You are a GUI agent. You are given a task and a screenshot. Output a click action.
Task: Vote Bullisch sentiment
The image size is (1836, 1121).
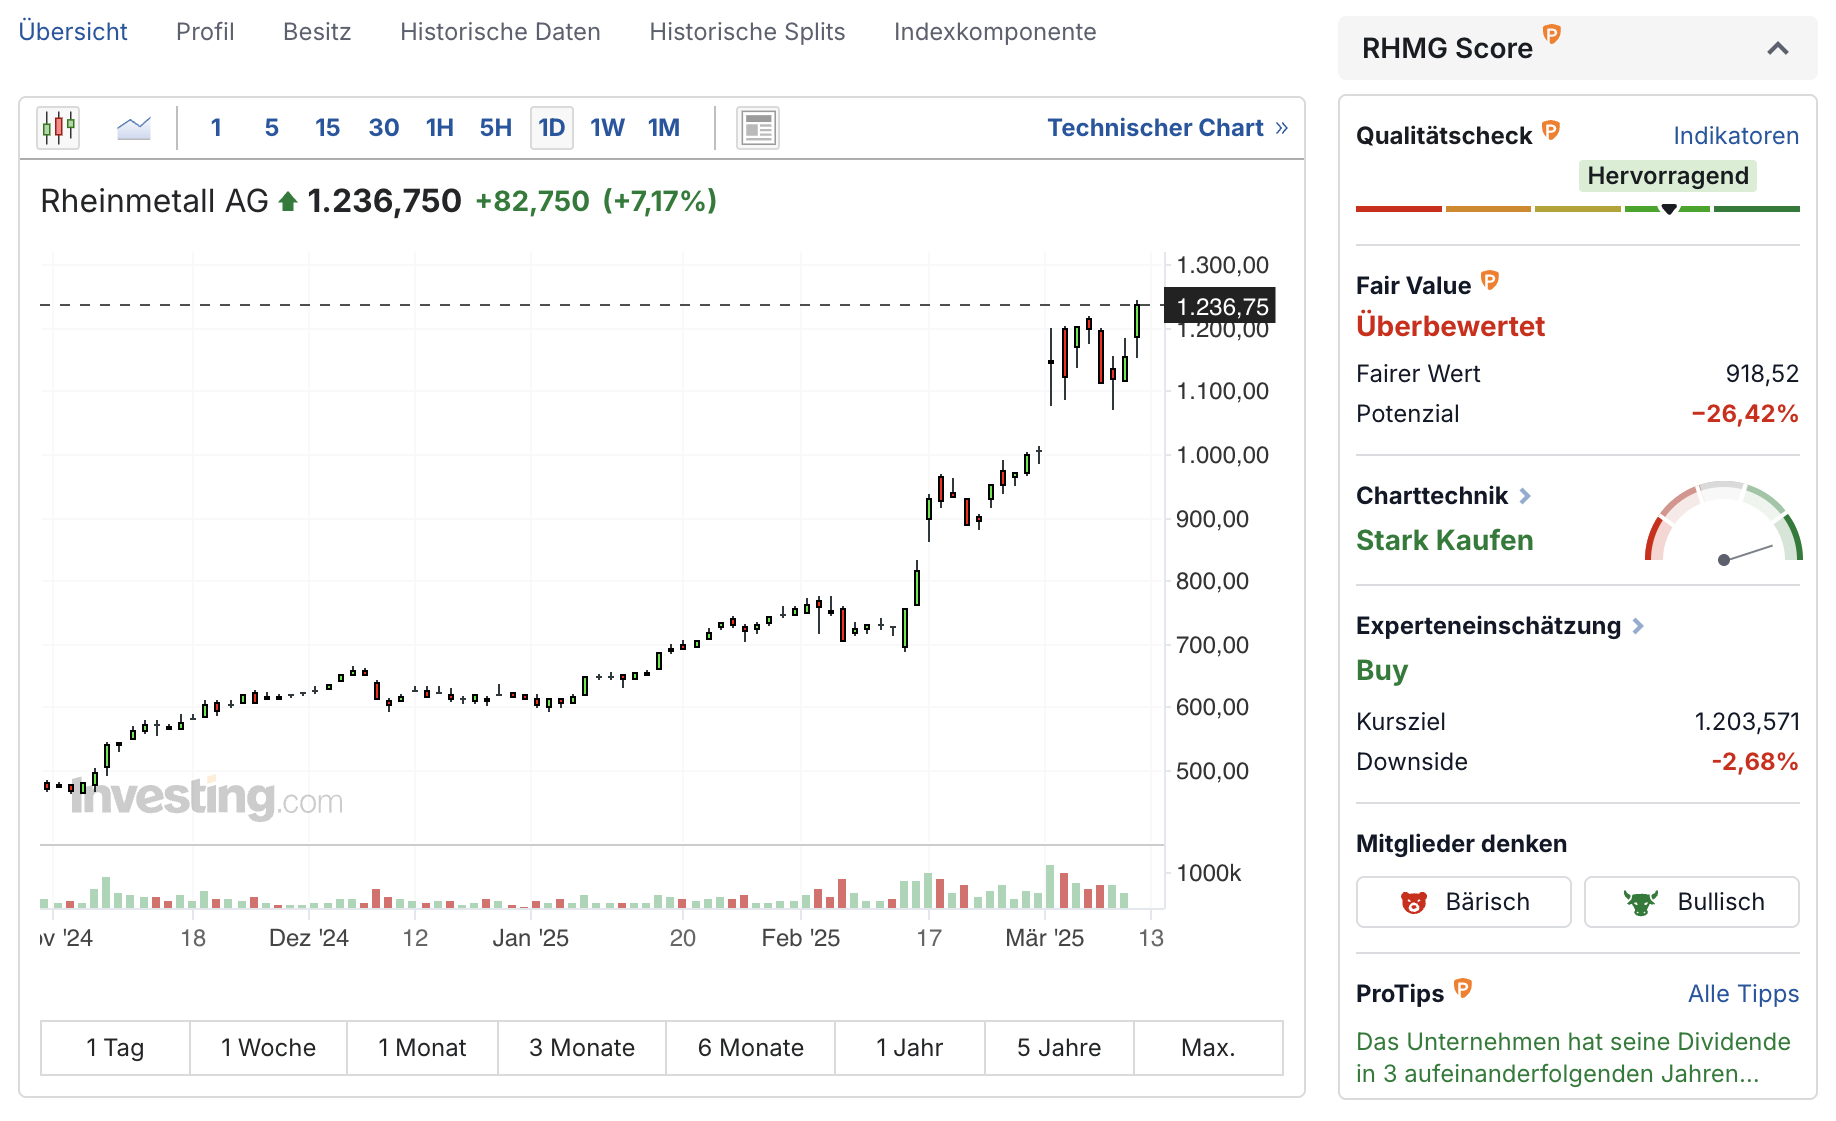[1691, 902]
